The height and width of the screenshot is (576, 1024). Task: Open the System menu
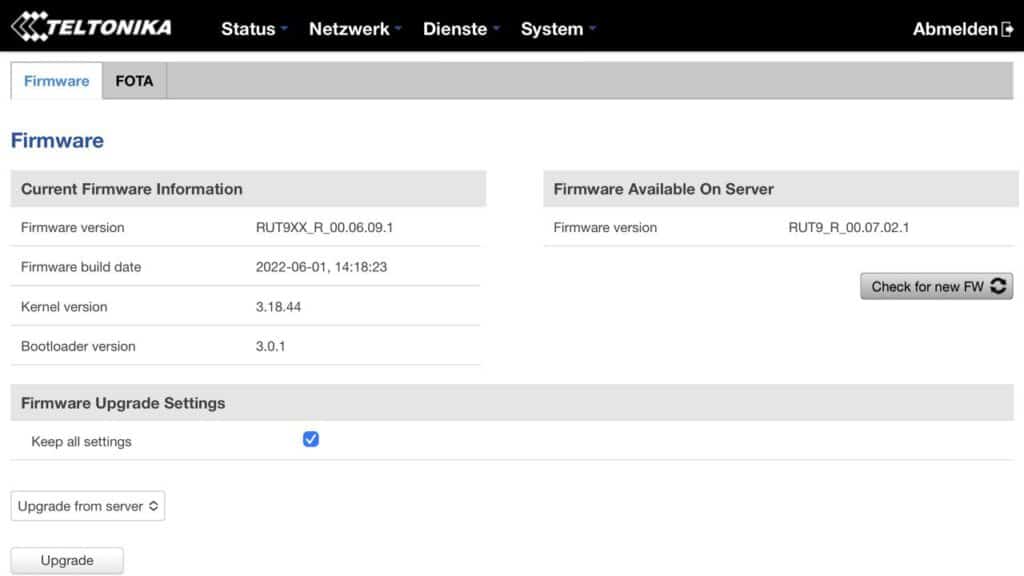click(551, 29)
